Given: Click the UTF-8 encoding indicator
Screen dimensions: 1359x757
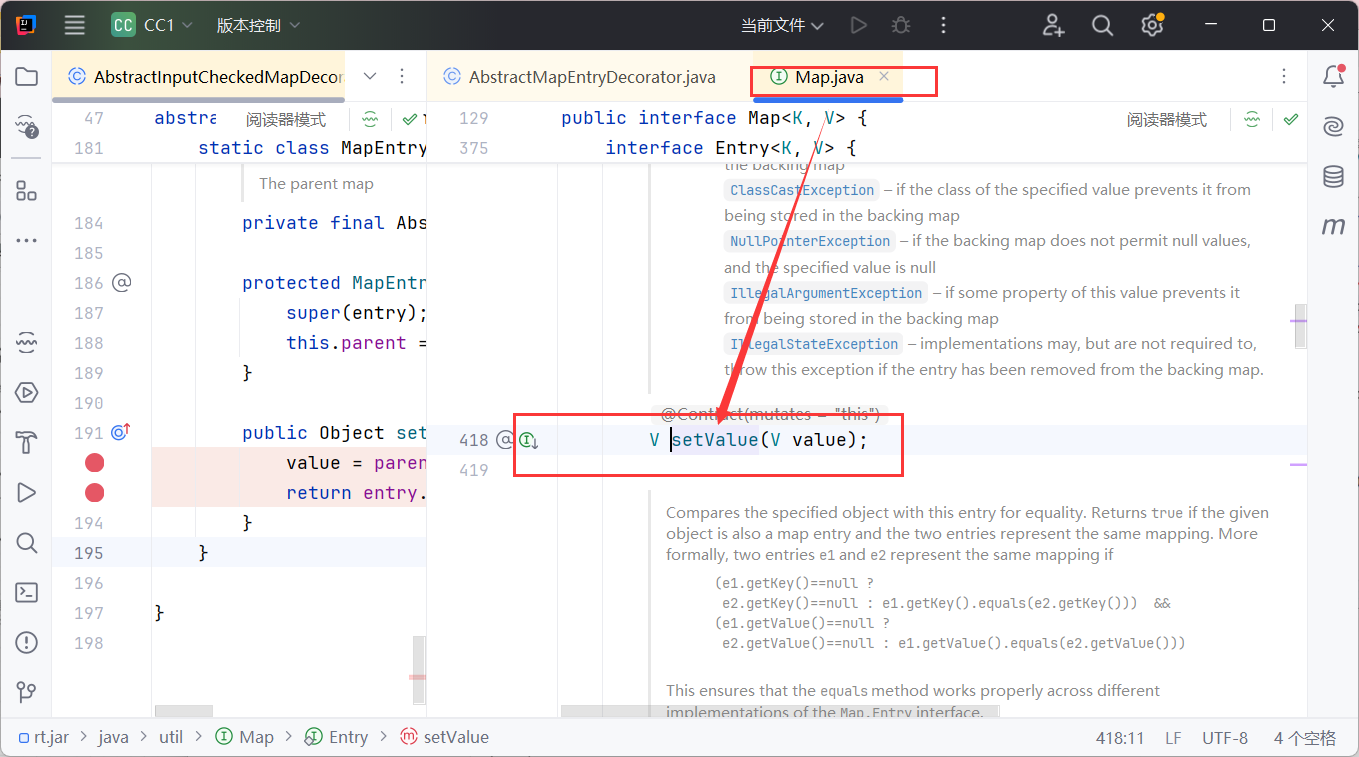Looking at the screenshot, I should click(x=1224, y=738).
